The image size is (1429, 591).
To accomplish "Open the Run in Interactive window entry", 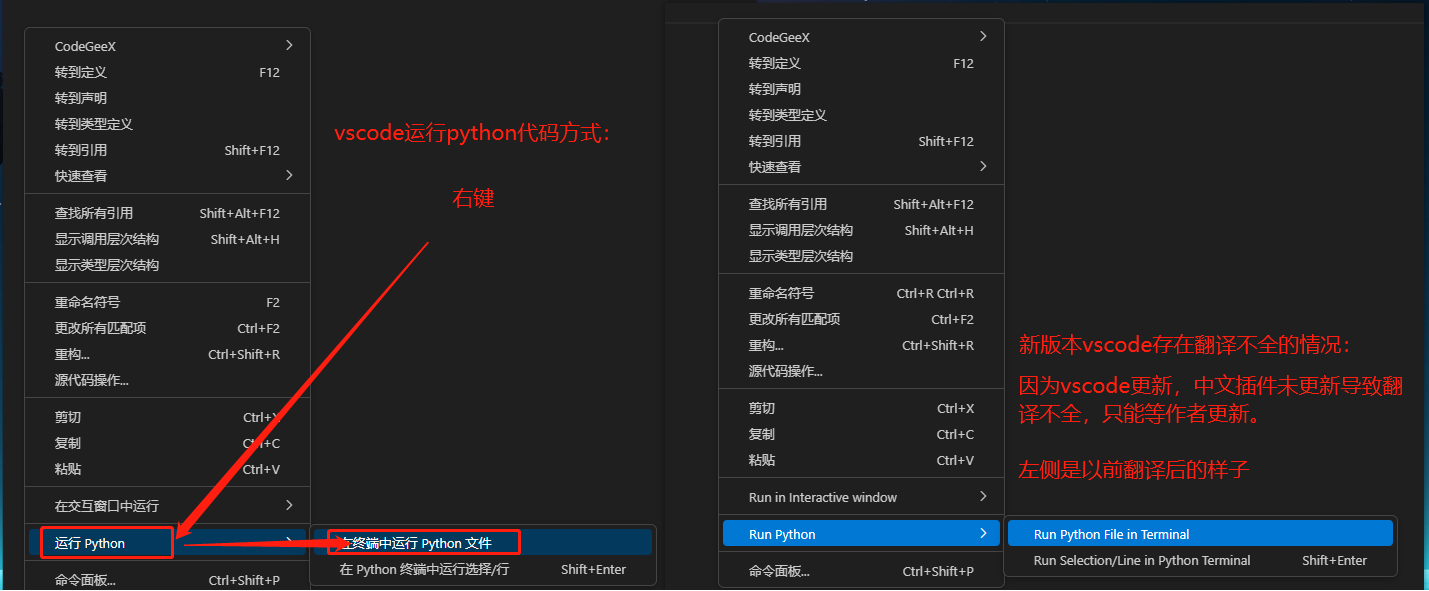I will (861, 497).
